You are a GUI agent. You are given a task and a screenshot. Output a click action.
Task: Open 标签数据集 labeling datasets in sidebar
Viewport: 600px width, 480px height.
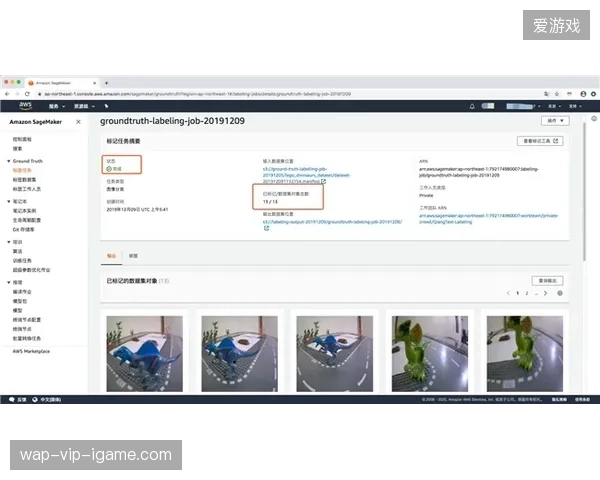tap(24, 180)
